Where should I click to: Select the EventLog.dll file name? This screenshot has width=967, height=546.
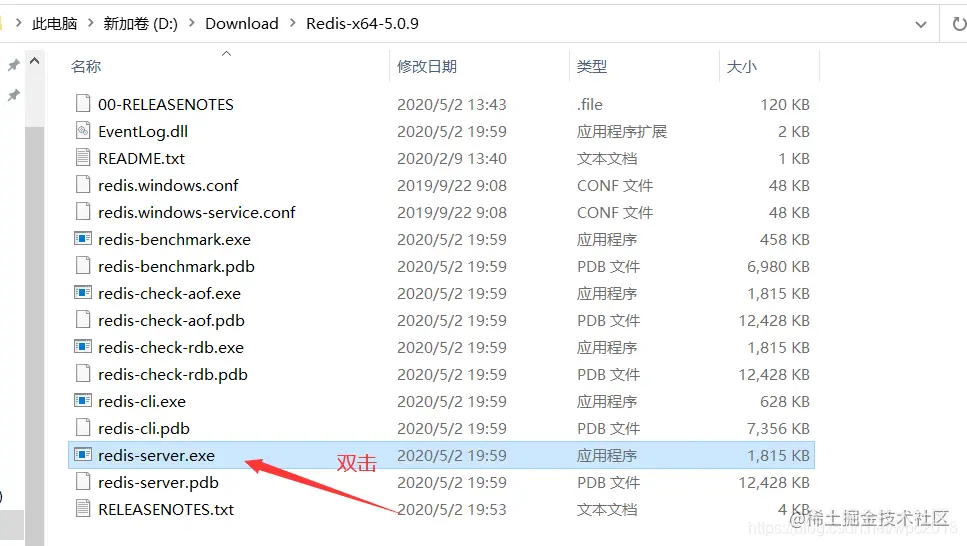(143, 131)
